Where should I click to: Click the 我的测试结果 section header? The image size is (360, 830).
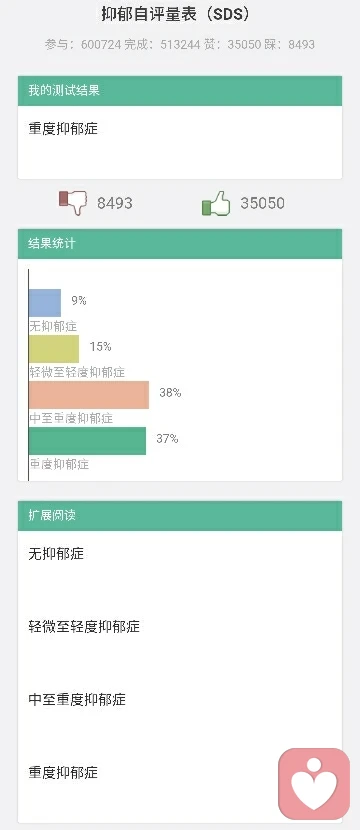pos(180,91)
